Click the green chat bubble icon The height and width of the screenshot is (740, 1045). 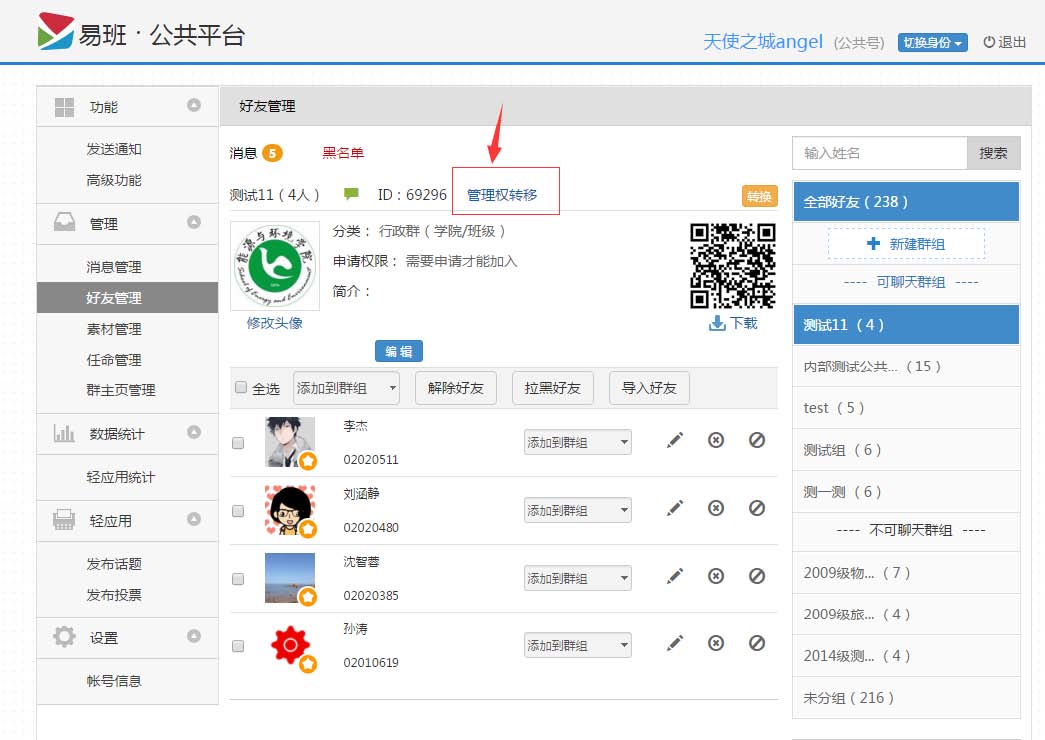(351, 194)
